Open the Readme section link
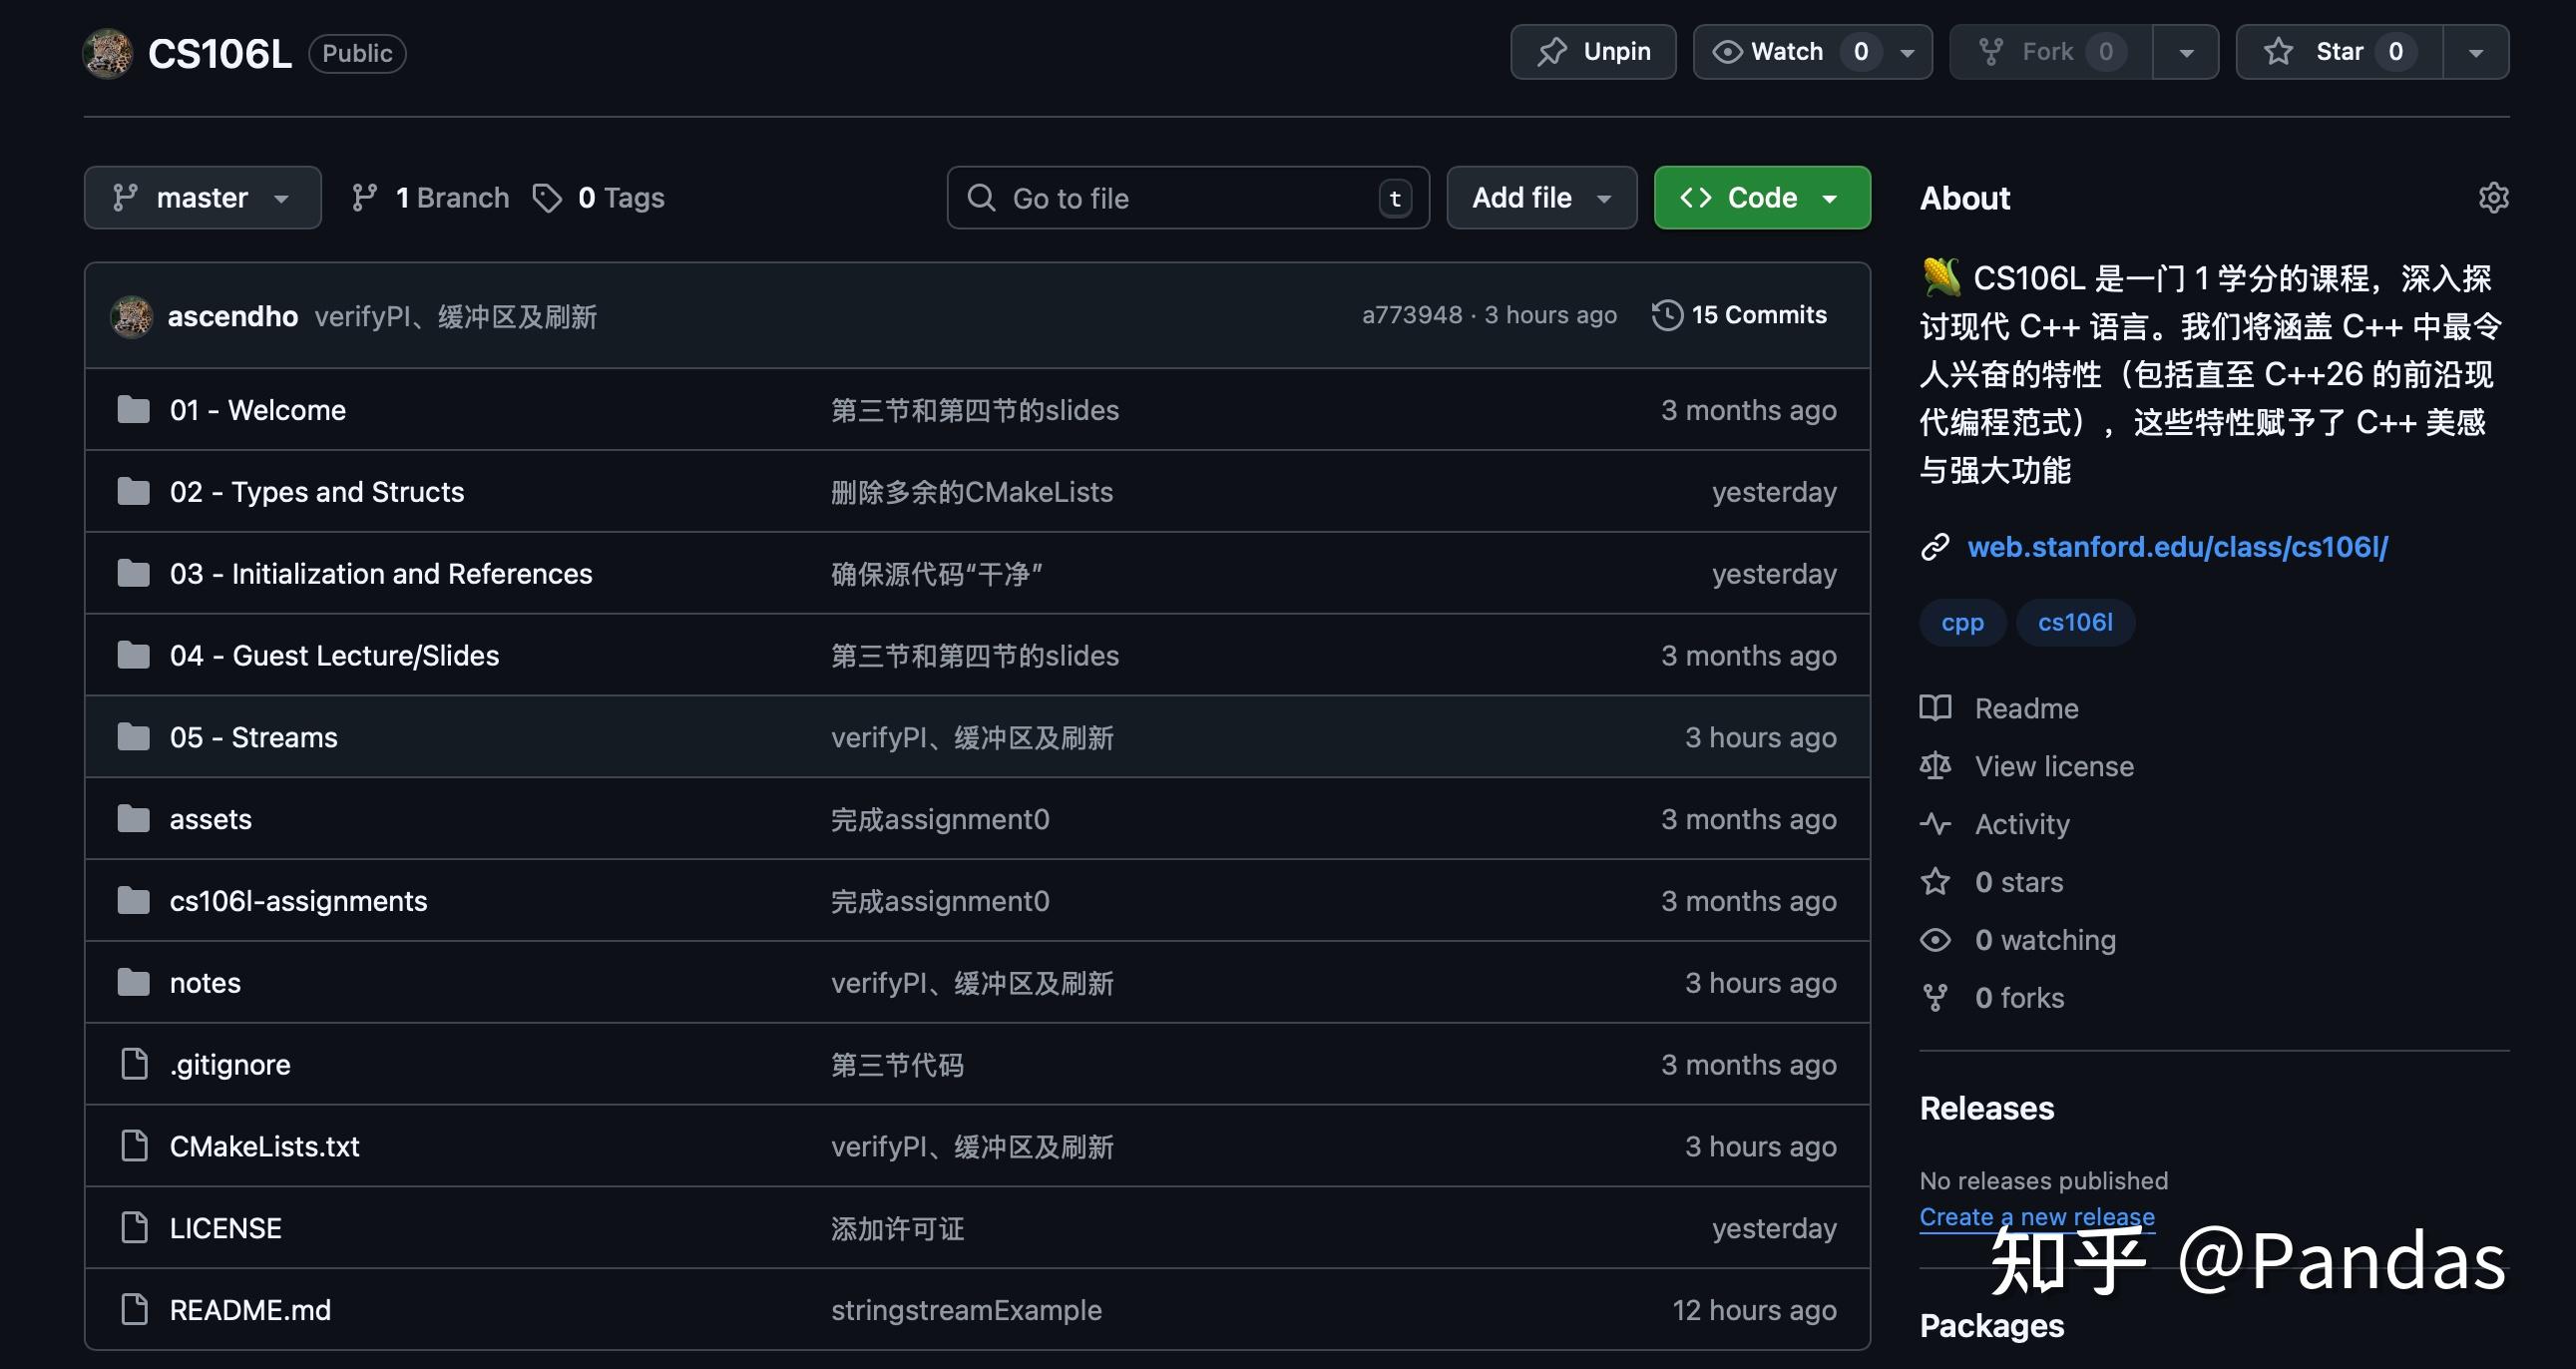Screen dimensions: 2576x1369 coord(2025,708)
